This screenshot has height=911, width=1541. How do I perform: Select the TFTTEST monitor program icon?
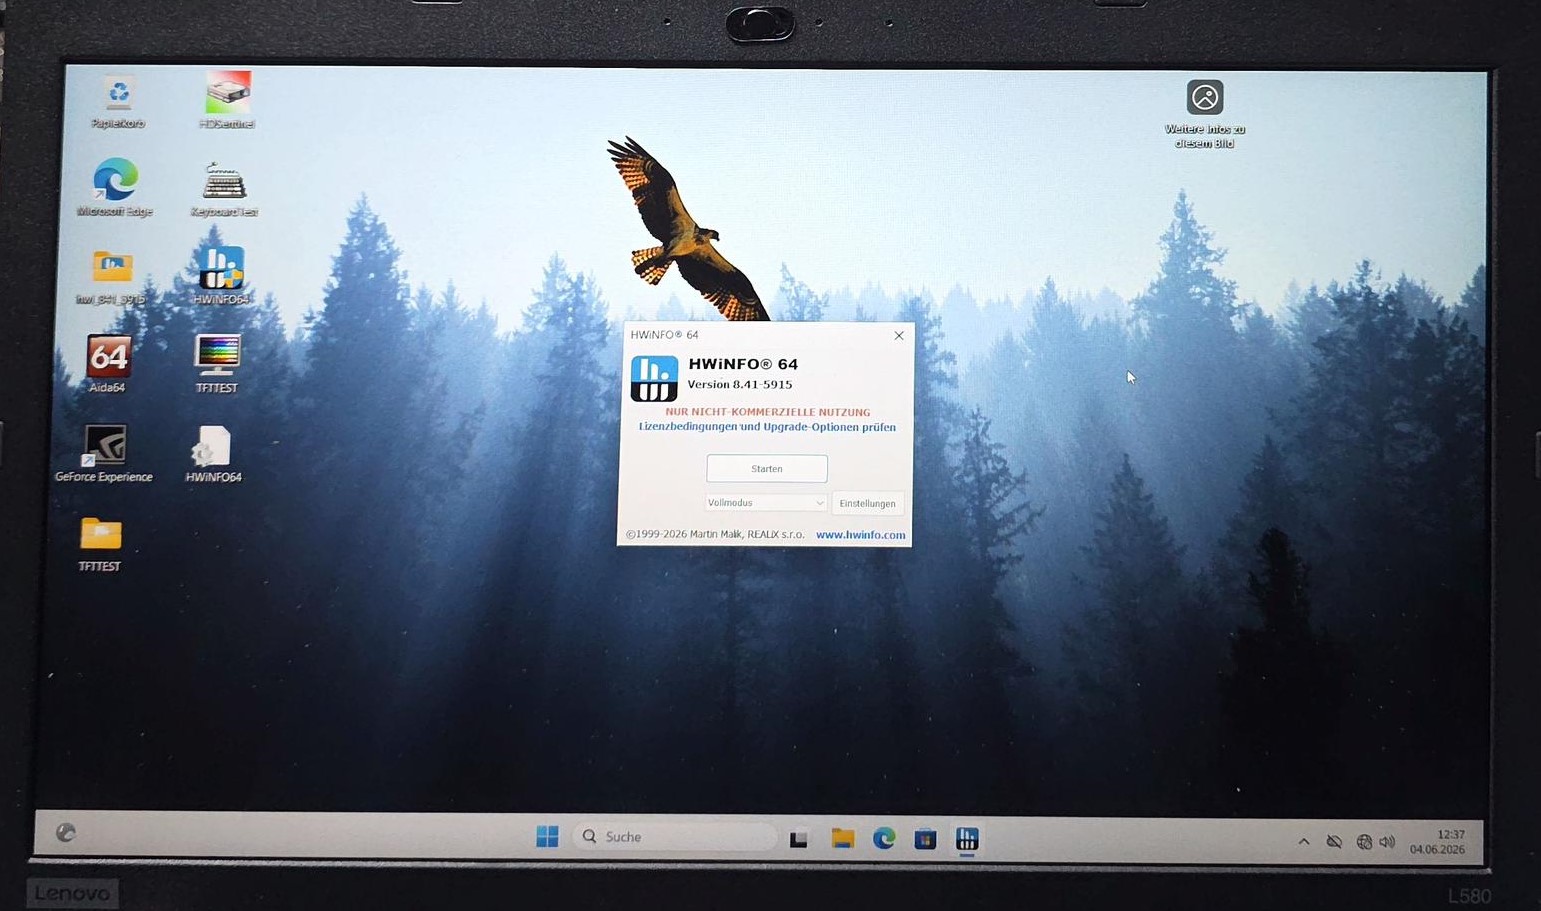tap(217, 363)
